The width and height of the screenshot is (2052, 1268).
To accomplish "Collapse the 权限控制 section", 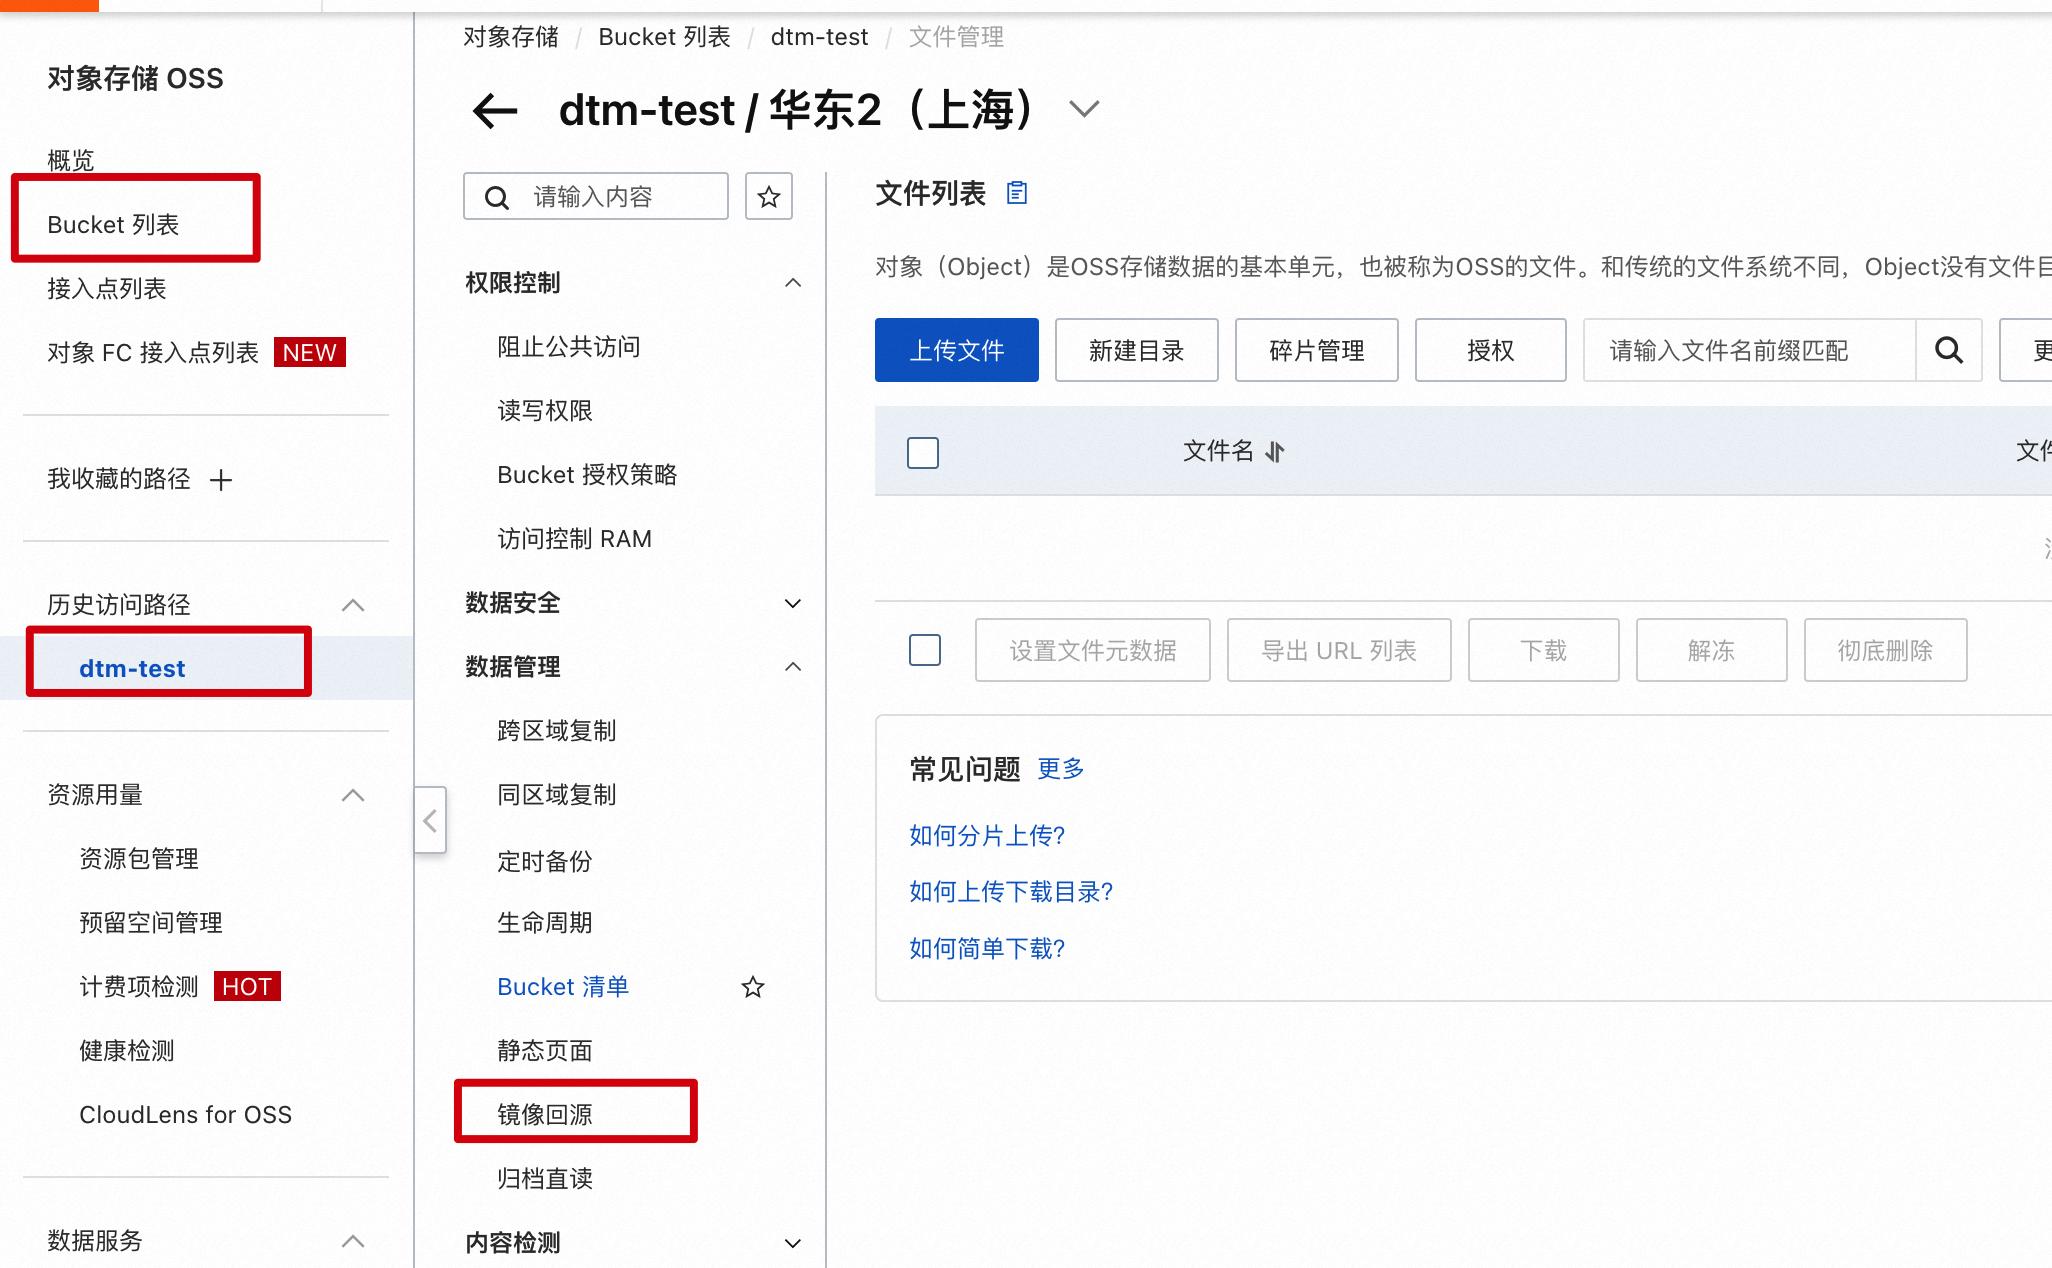I will [792, 283].
